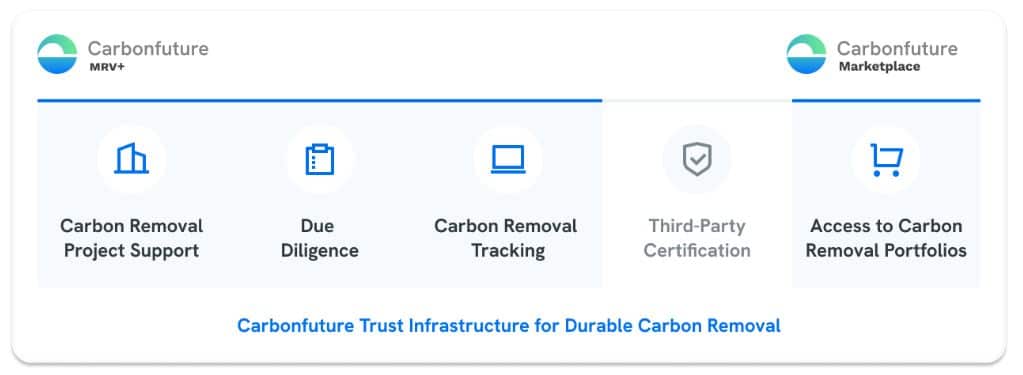Click the Carbonfuture wordmark above Marketplace
The width and height of the screenshot is (1023, 375).
[x=897, y=48]
